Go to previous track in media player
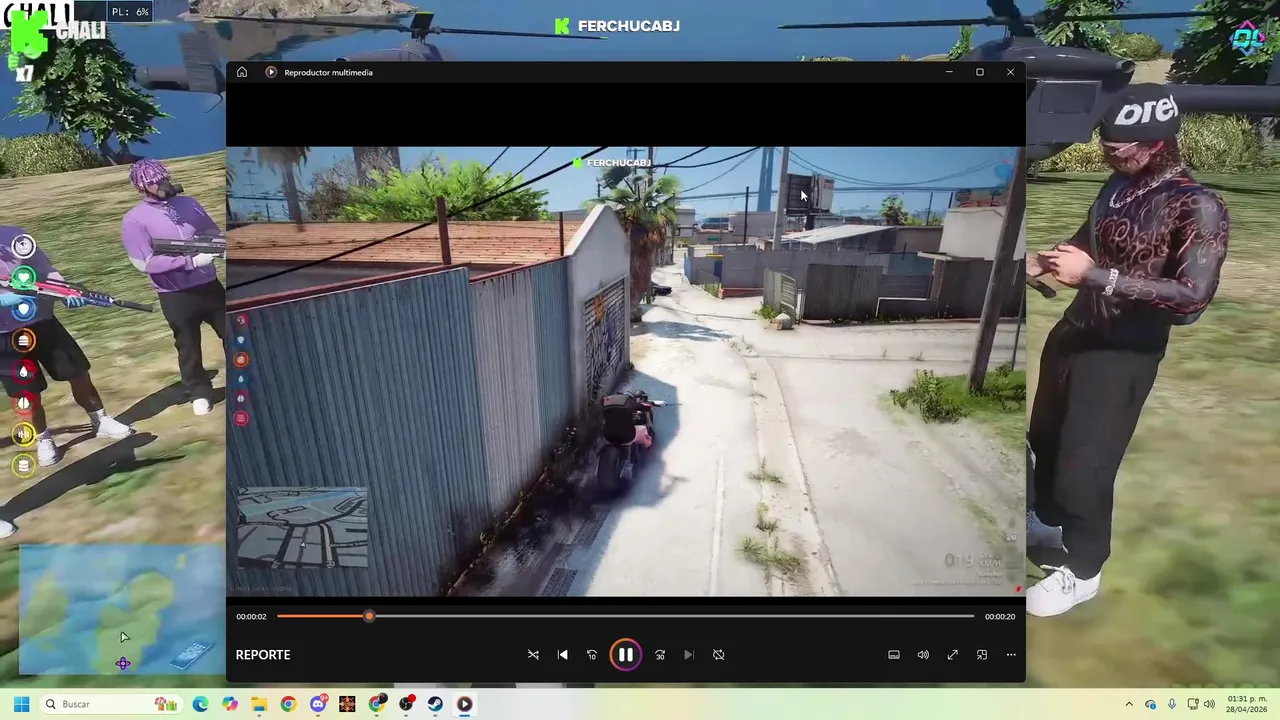This screenshot has height=720, width=1280. (562, 655)
